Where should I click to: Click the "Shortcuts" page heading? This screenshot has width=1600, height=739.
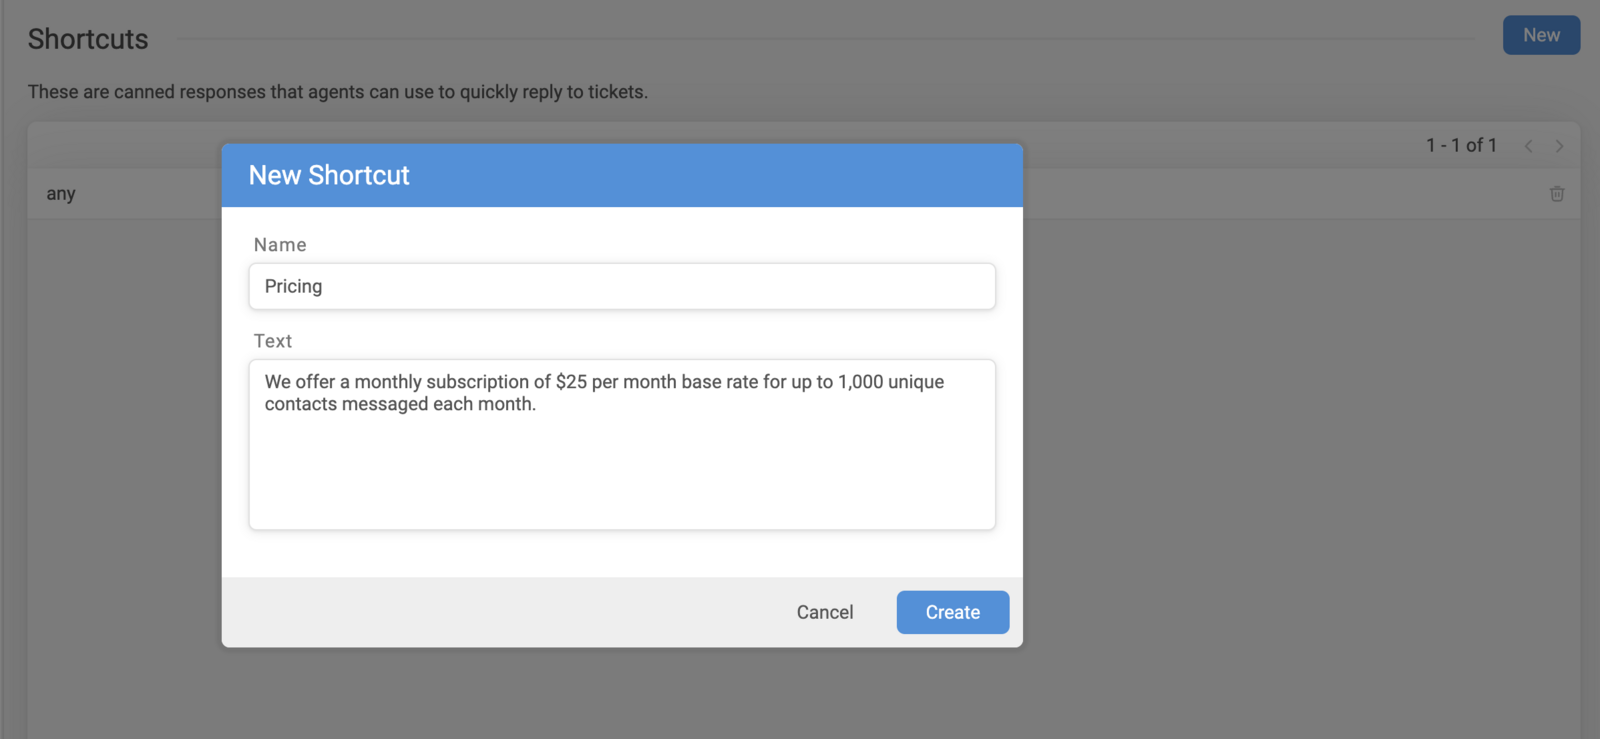[88, 39]
